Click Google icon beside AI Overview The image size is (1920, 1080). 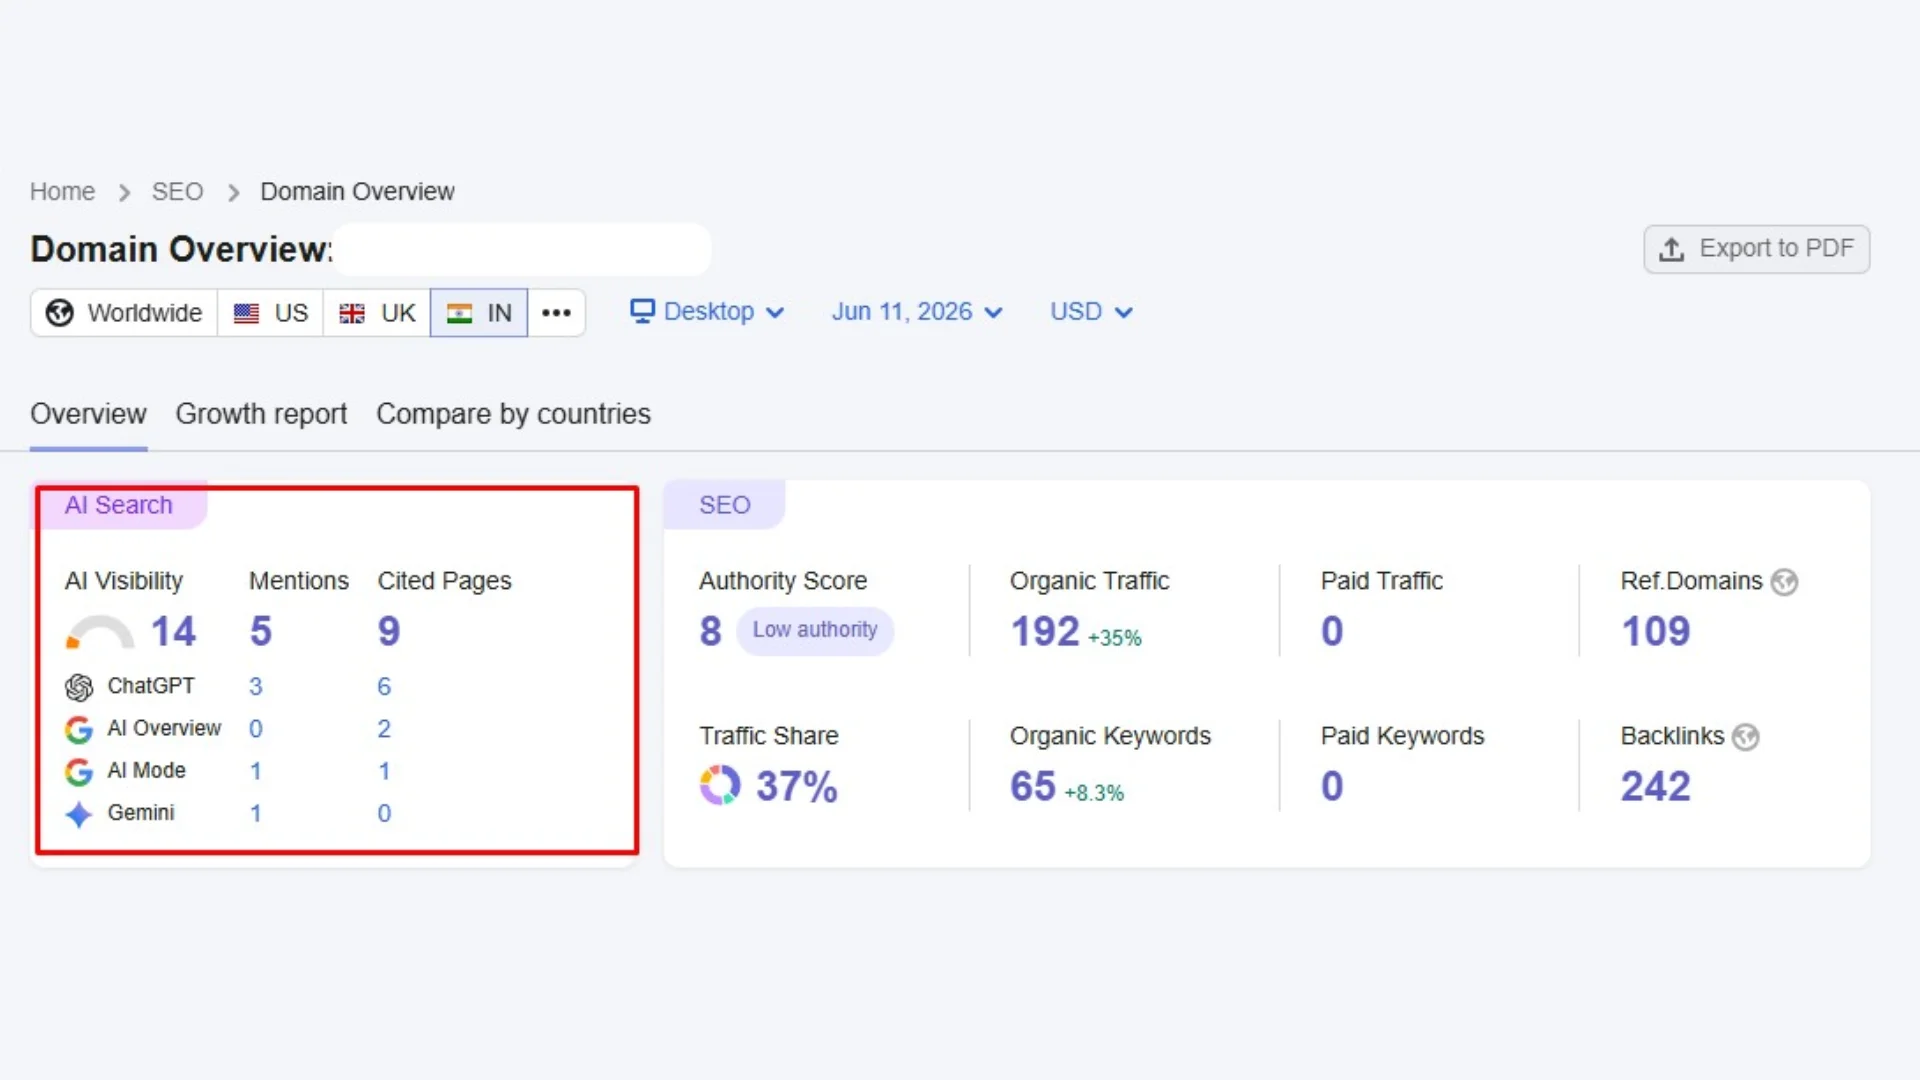79,729
